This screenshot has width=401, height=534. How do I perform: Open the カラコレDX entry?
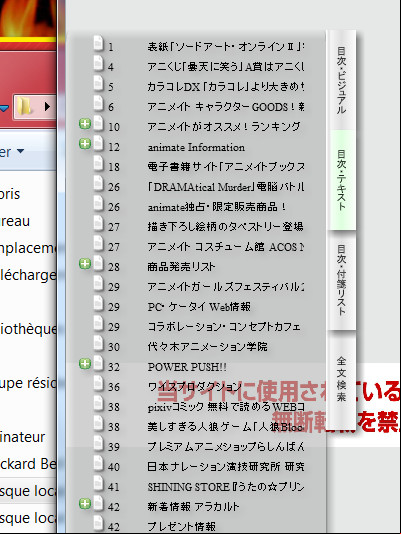[226, 87]
